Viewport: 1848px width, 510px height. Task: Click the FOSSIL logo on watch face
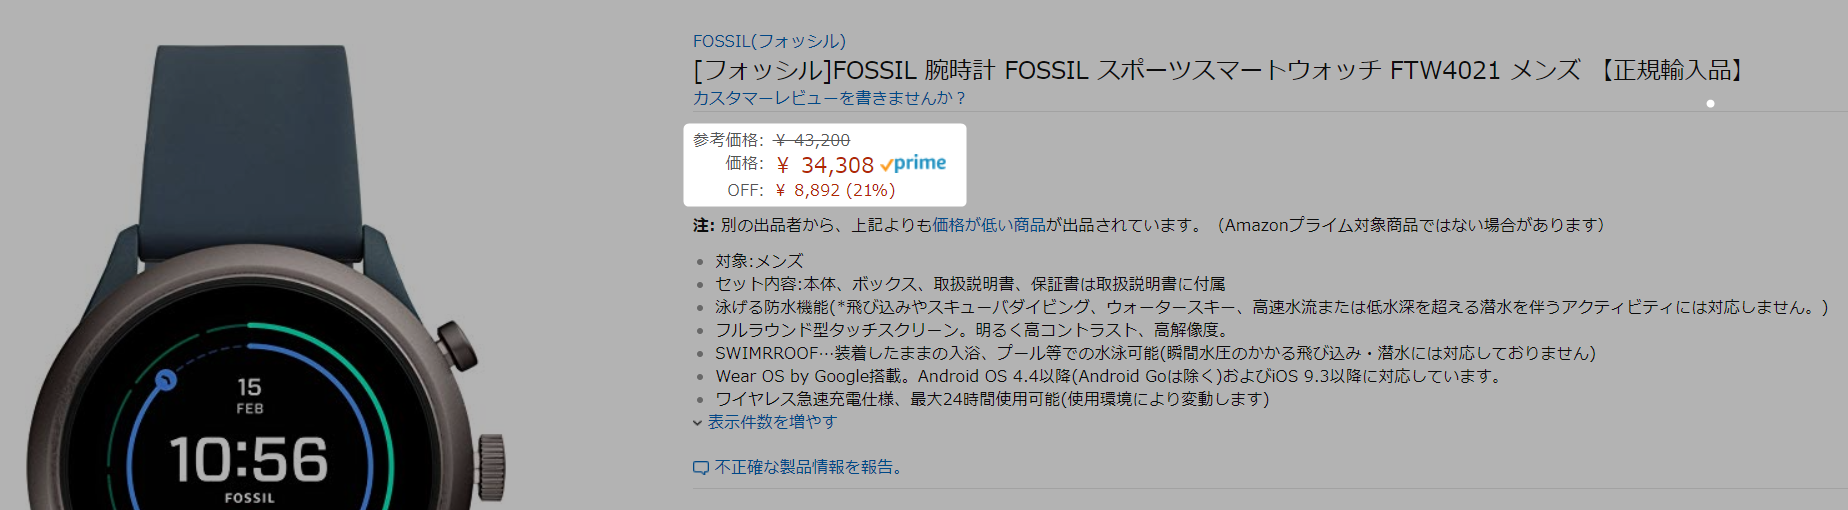[249, 498]
